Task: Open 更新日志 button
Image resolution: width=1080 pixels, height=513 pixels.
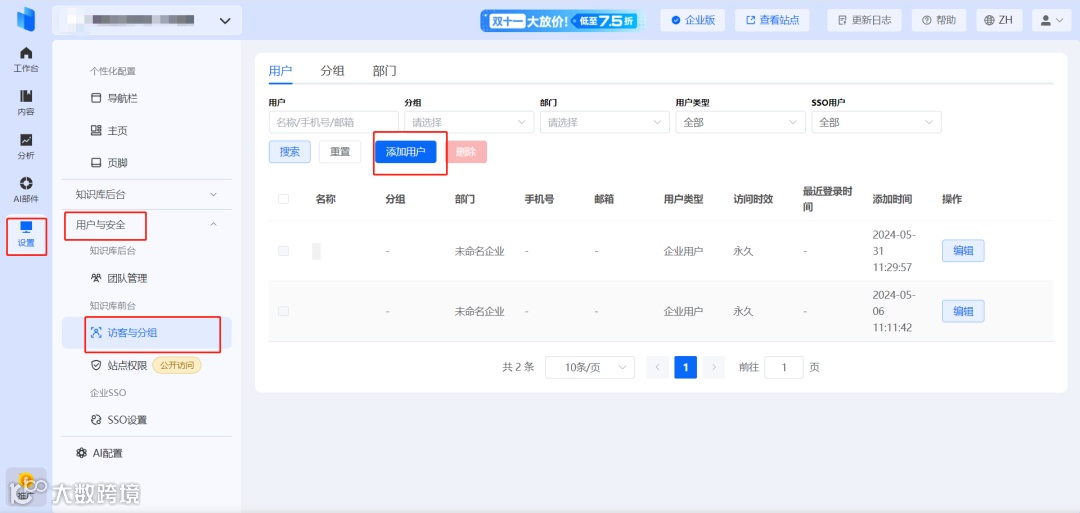Action: click(864, 20)
